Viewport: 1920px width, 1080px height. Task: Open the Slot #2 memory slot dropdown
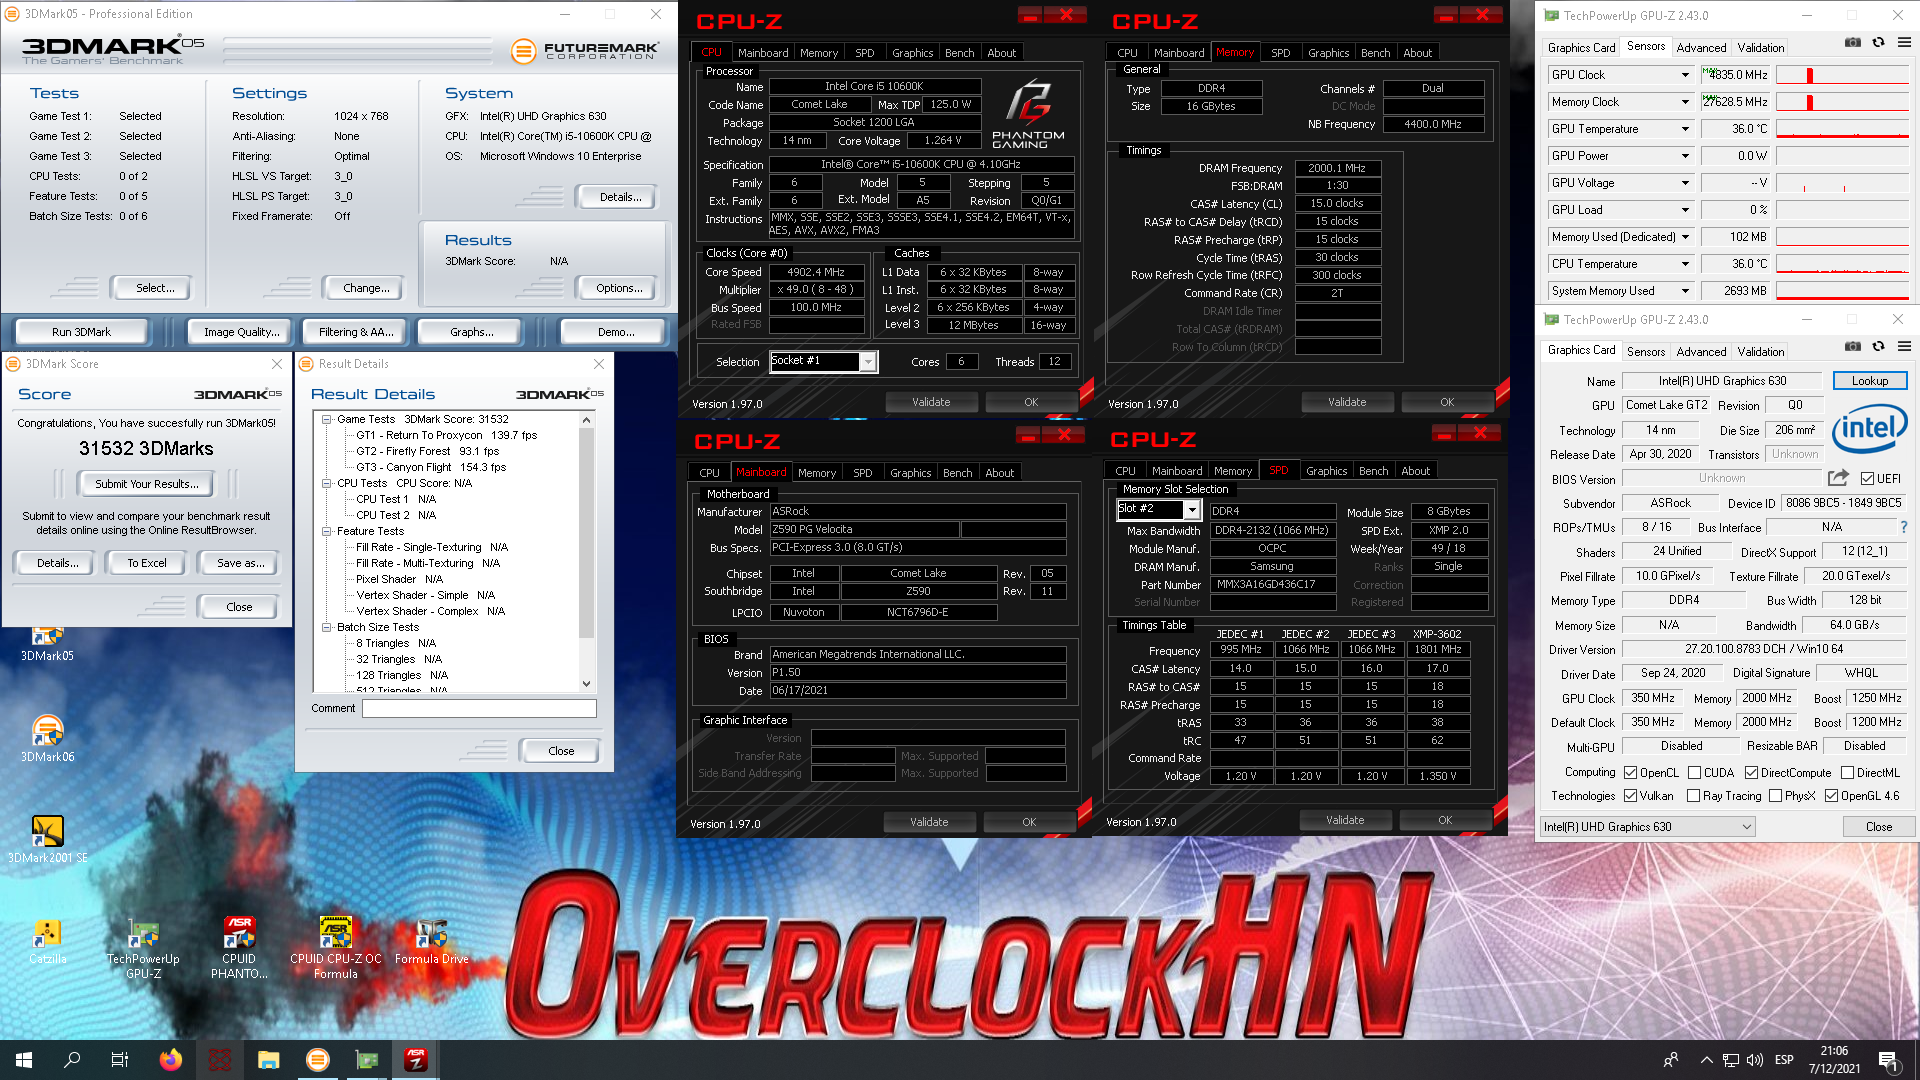pyautogui.click(x=1192, y=510)
